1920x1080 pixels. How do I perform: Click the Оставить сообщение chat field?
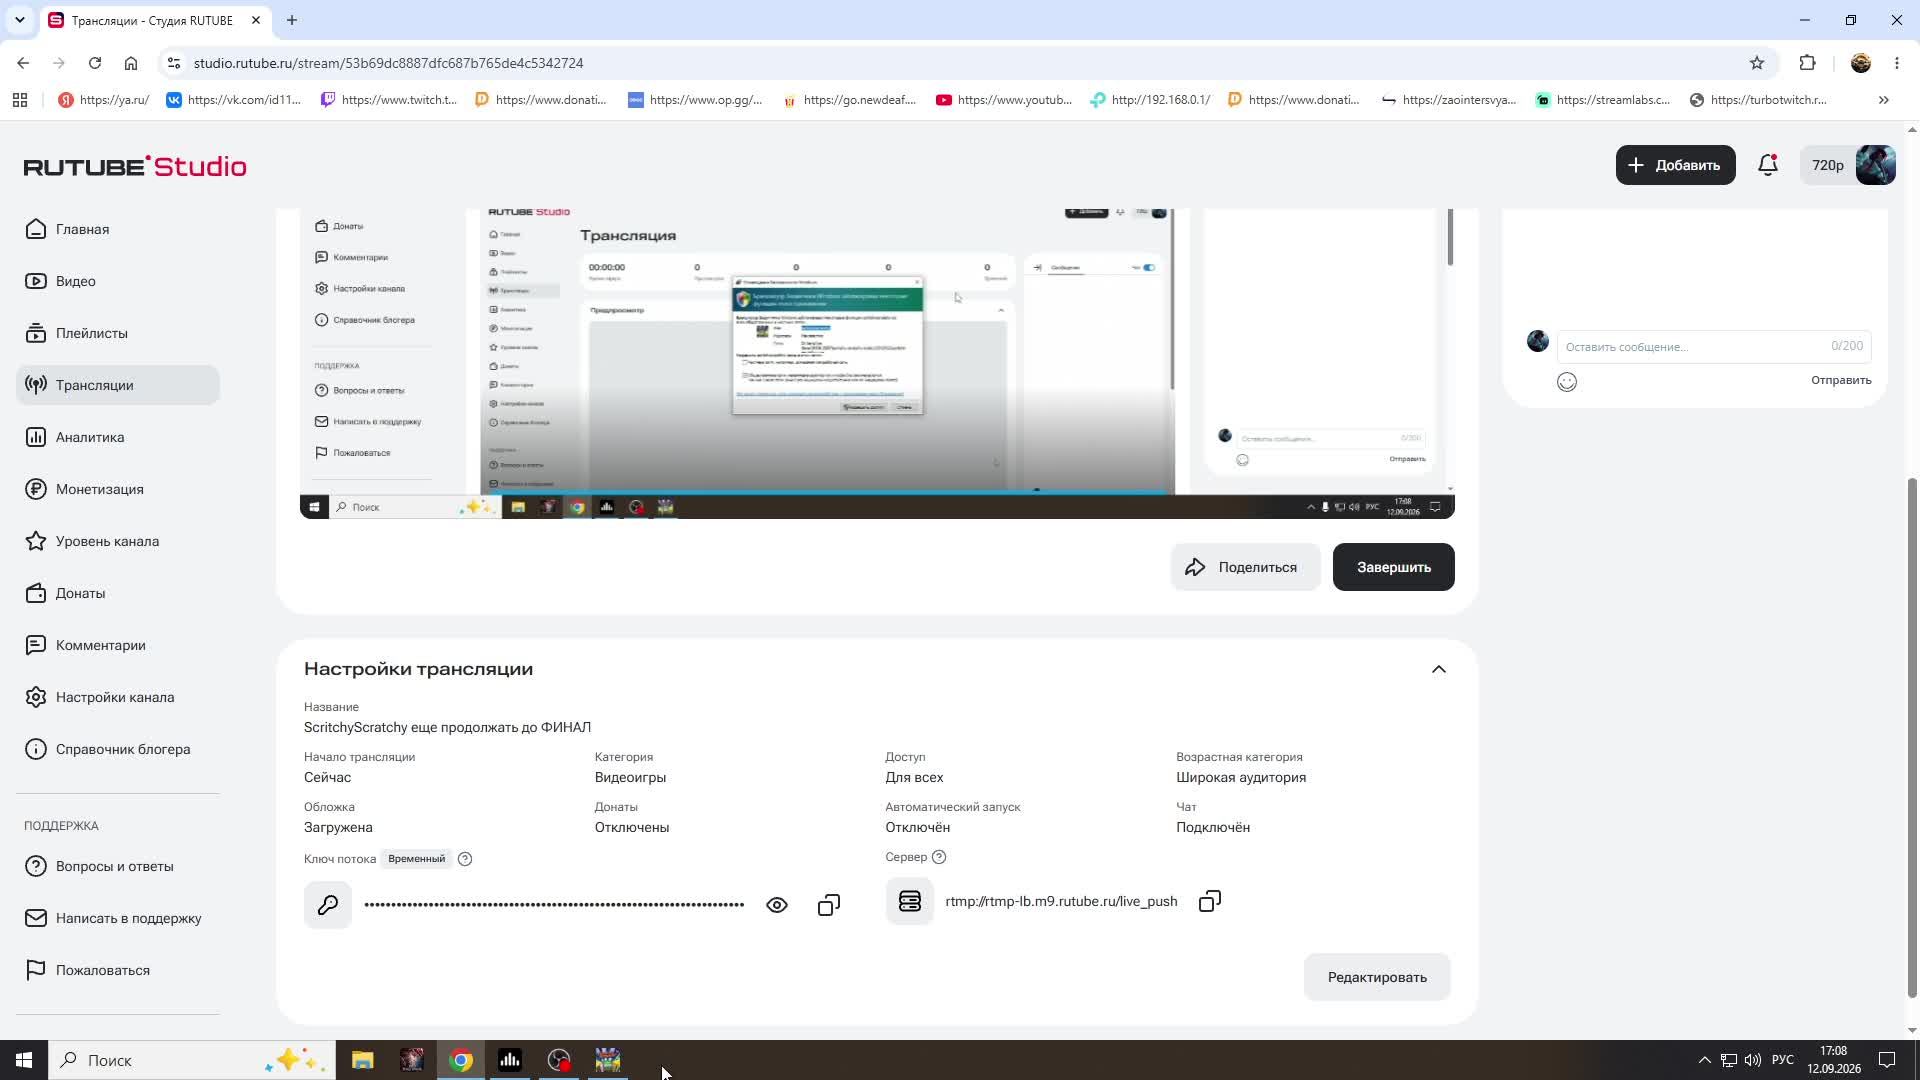1714,346
